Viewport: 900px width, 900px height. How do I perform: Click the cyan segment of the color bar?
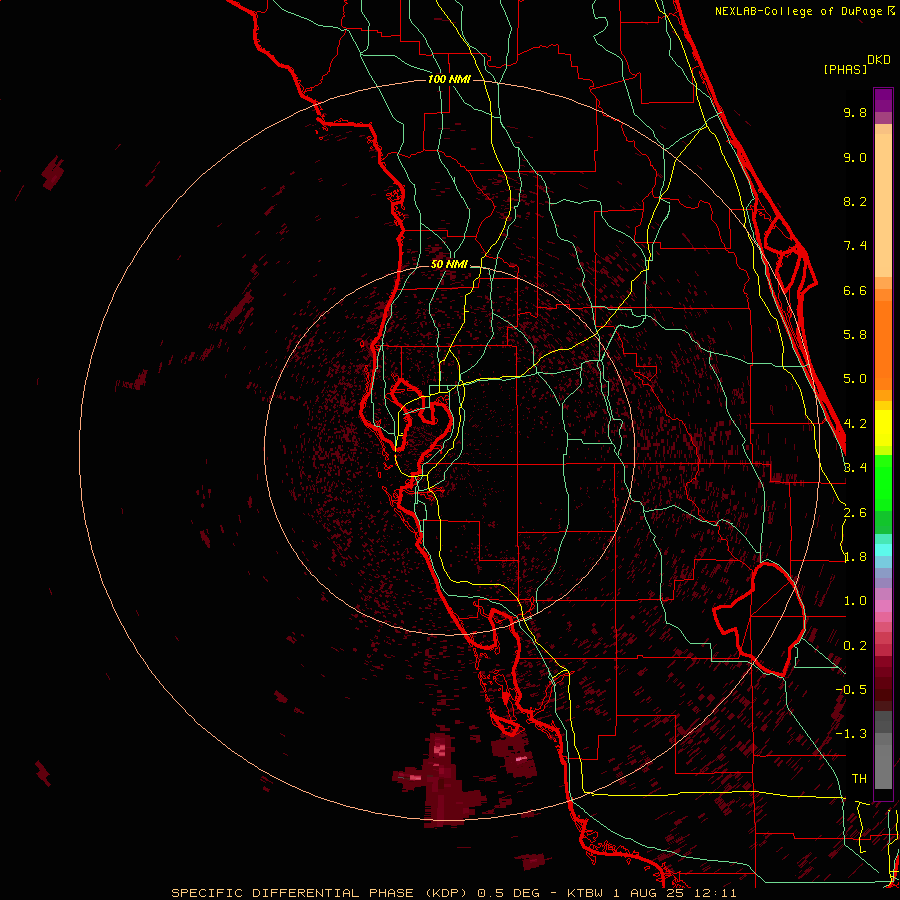point(883,549)
